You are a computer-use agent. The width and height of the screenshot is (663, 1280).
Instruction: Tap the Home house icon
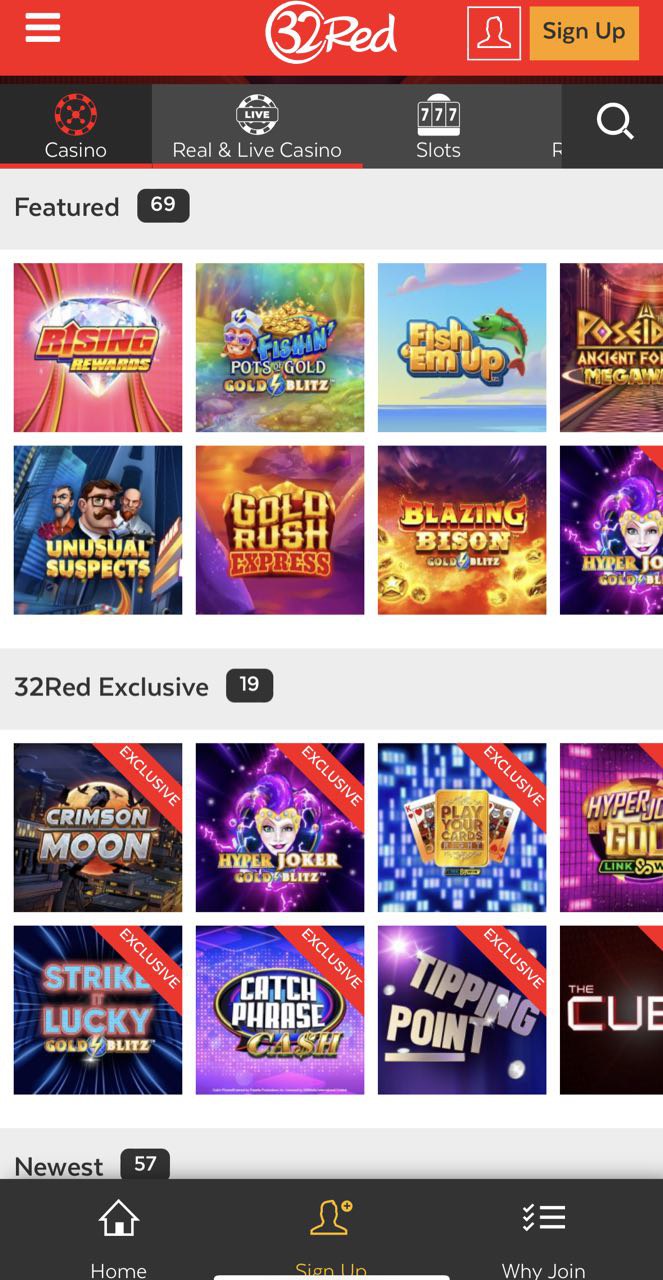[x=118, y=1218]
